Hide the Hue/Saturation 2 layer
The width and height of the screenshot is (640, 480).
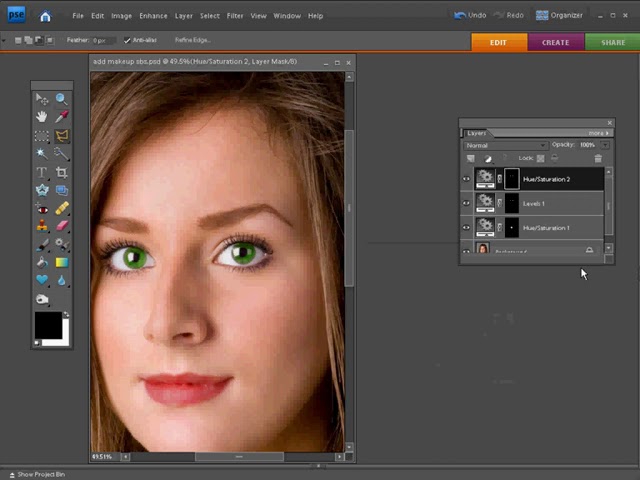coord(466,179)
